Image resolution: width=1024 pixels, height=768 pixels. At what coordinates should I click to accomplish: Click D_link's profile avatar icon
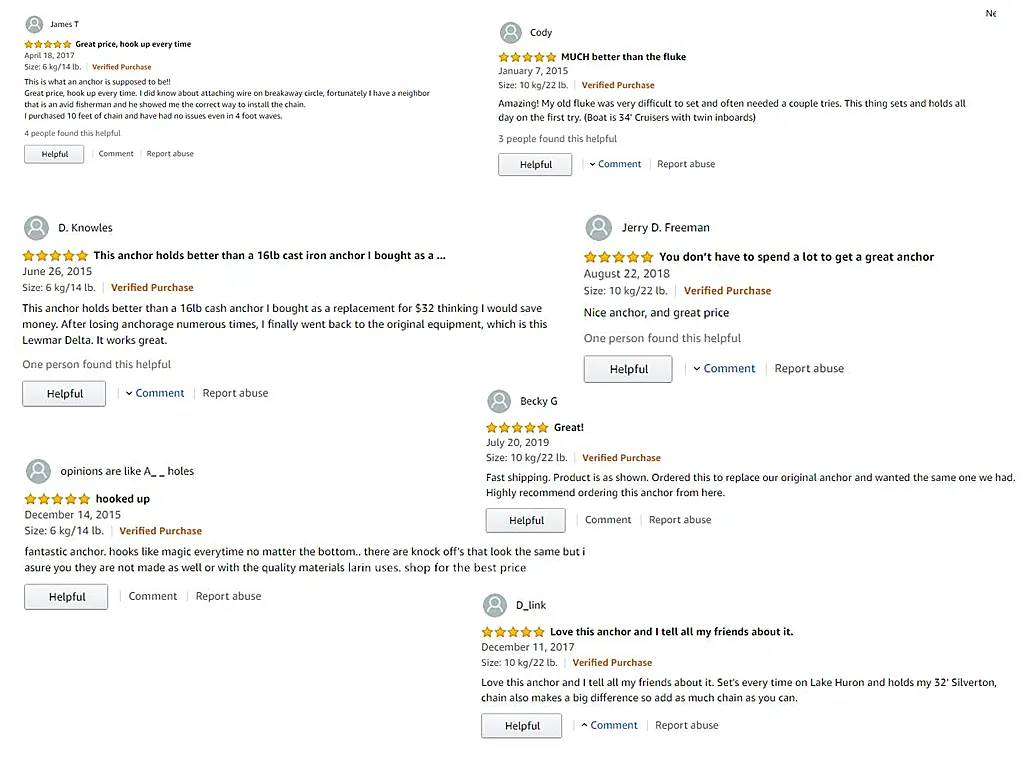pyautogui.click(x=495, y=605)
